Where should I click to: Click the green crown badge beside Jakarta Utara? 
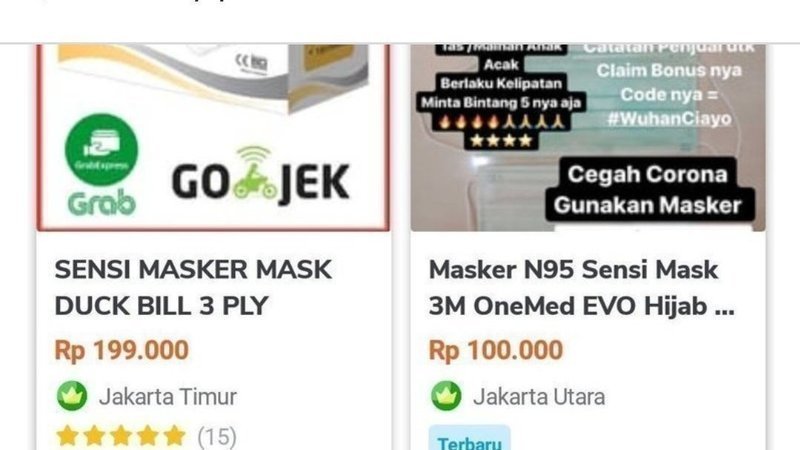pyautogui.click(x=446, y=396)
